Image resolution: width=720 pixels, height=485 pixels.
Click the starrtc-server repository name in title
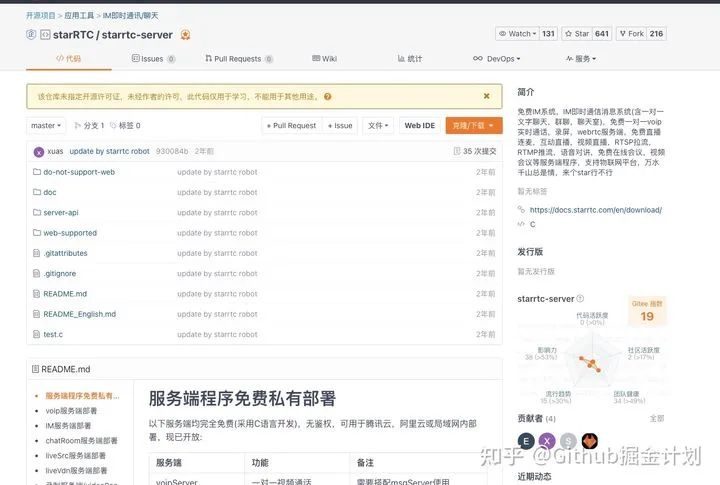(137, 35)
